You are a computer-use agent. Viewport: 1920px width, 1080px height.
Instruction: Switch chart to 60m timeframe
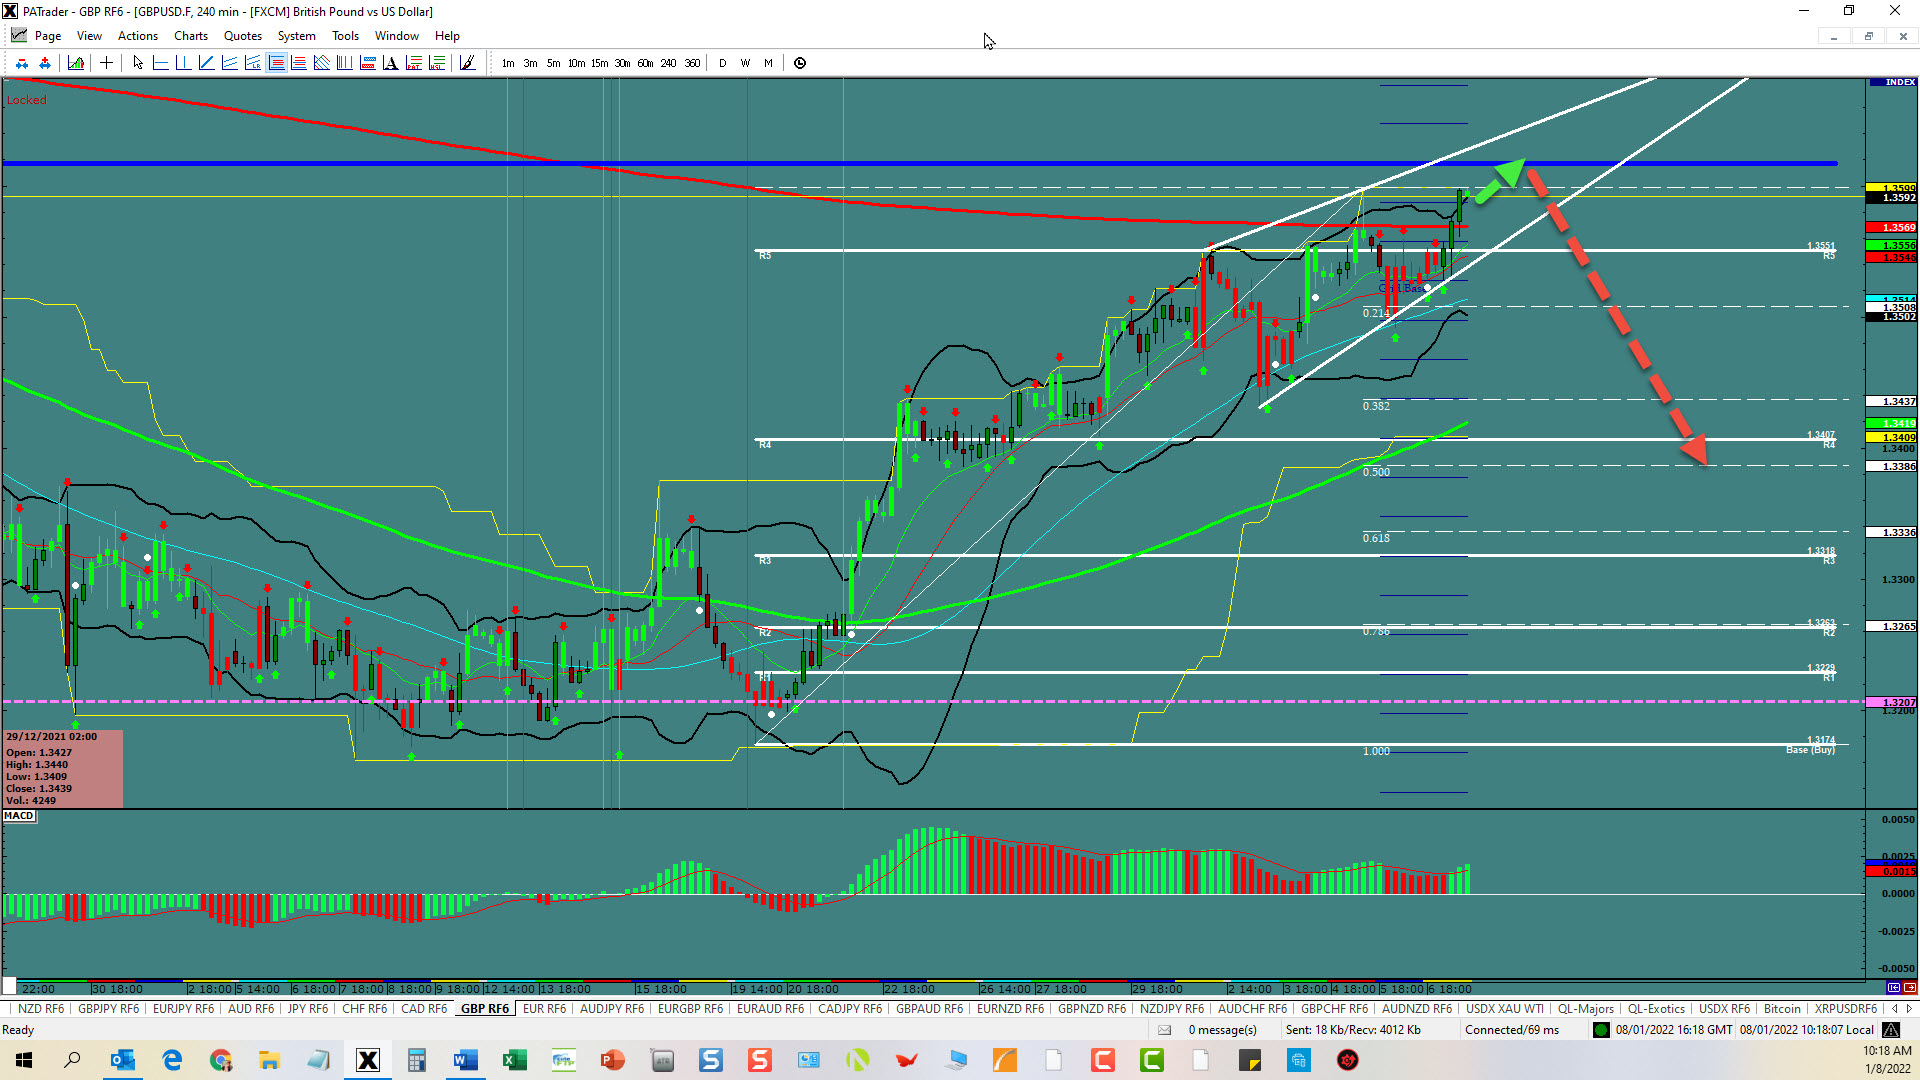point(645,63)
